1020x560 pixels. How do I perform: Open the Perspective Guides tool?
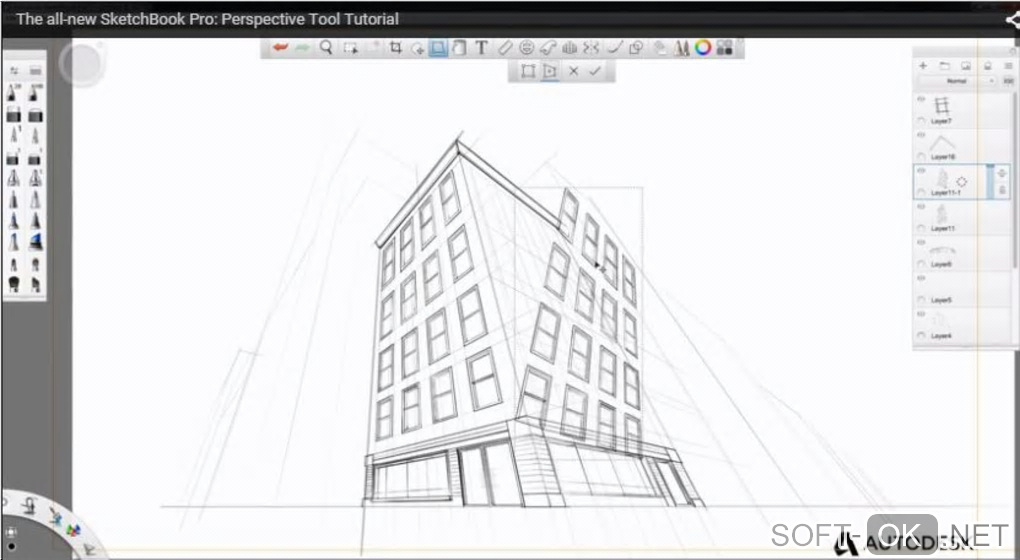point(569,47)
